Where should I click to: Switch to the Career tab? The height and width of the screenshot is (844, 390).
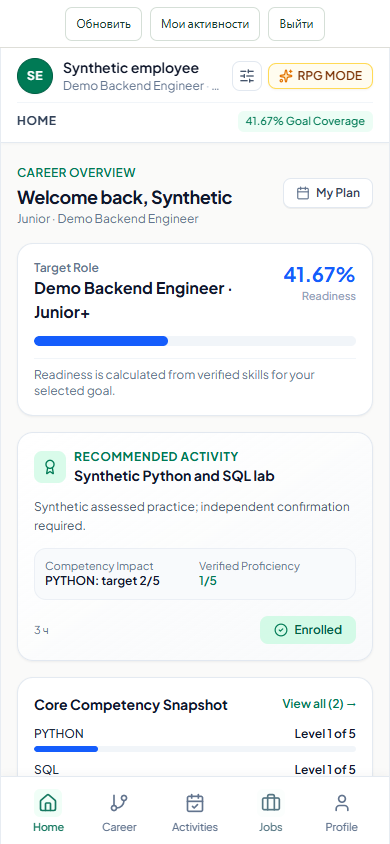(119, 811)
